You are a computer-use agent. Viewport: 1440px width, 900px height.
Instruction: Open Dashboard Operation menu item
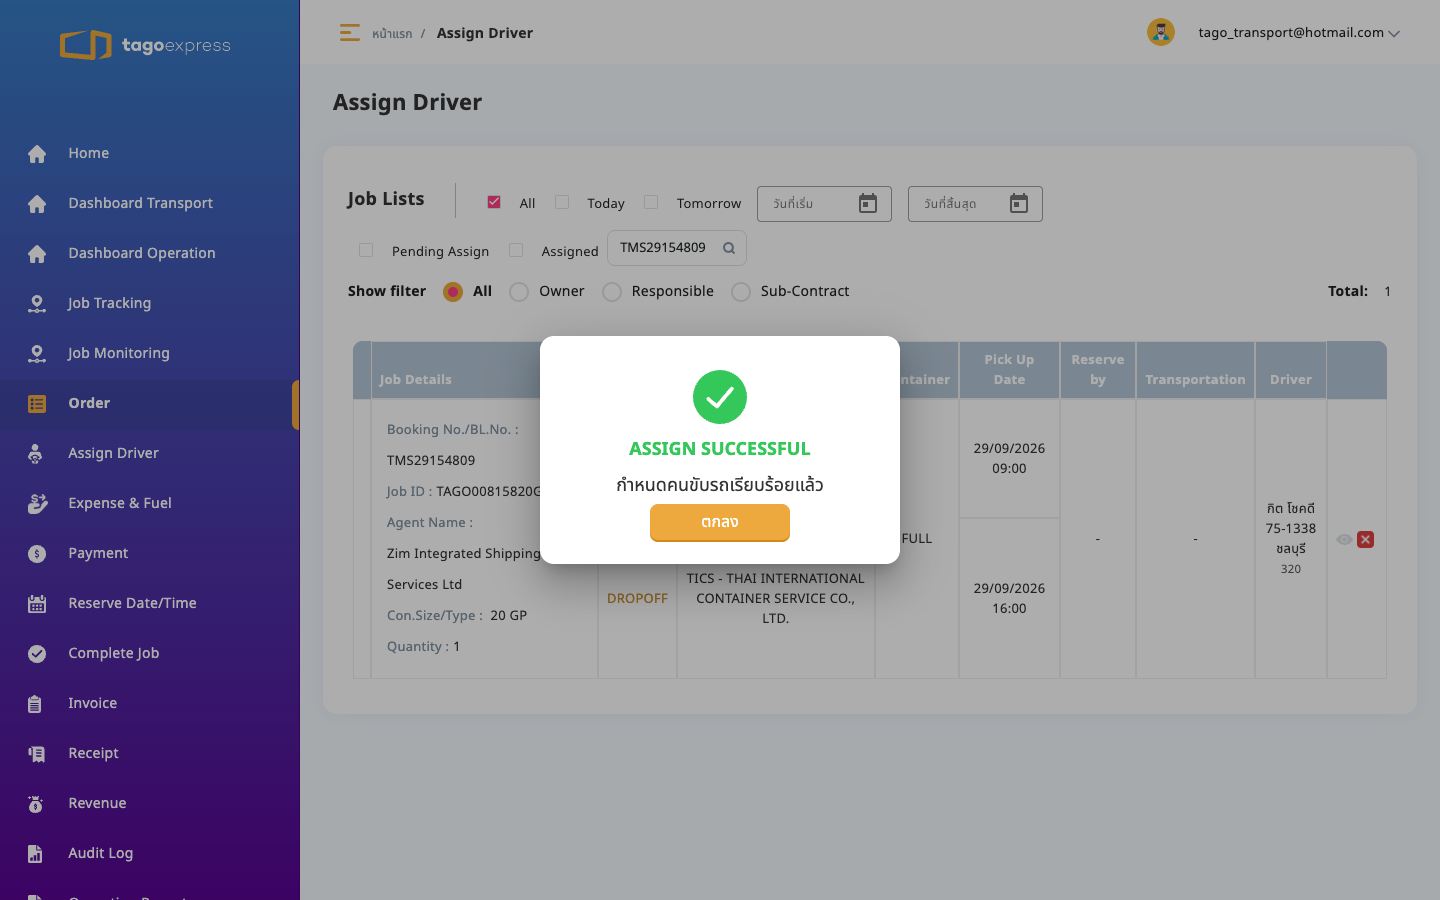150,253
